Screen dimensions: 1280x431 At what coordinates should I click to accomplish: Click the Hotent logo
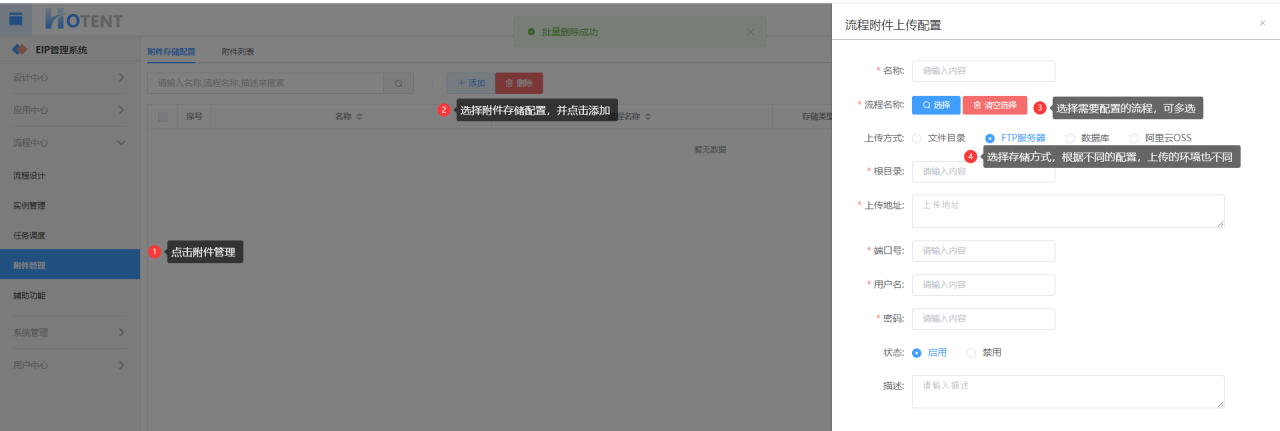(x=84, y=18)
